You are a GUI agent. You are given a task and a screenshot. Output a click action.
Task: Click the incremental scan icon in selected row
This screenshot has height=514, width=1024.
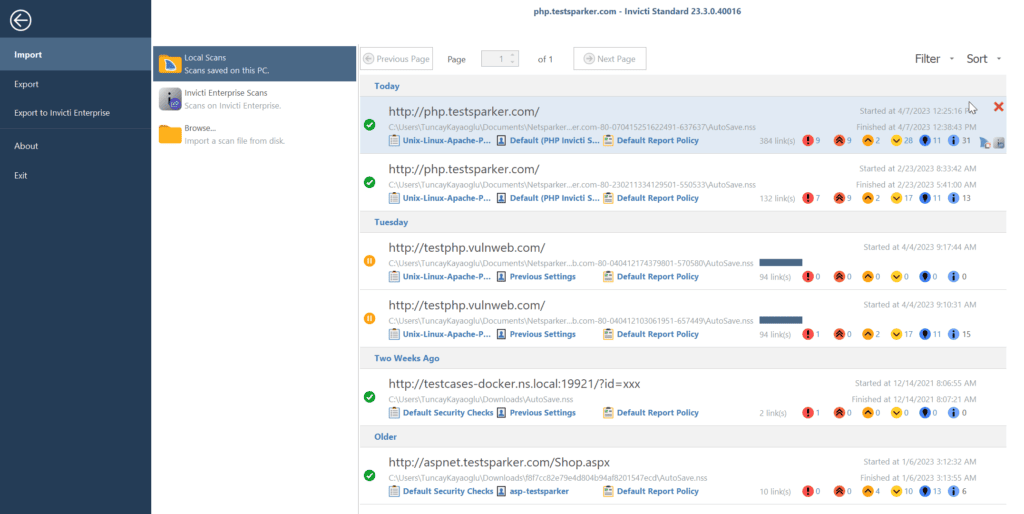click(x=984, y=143)
